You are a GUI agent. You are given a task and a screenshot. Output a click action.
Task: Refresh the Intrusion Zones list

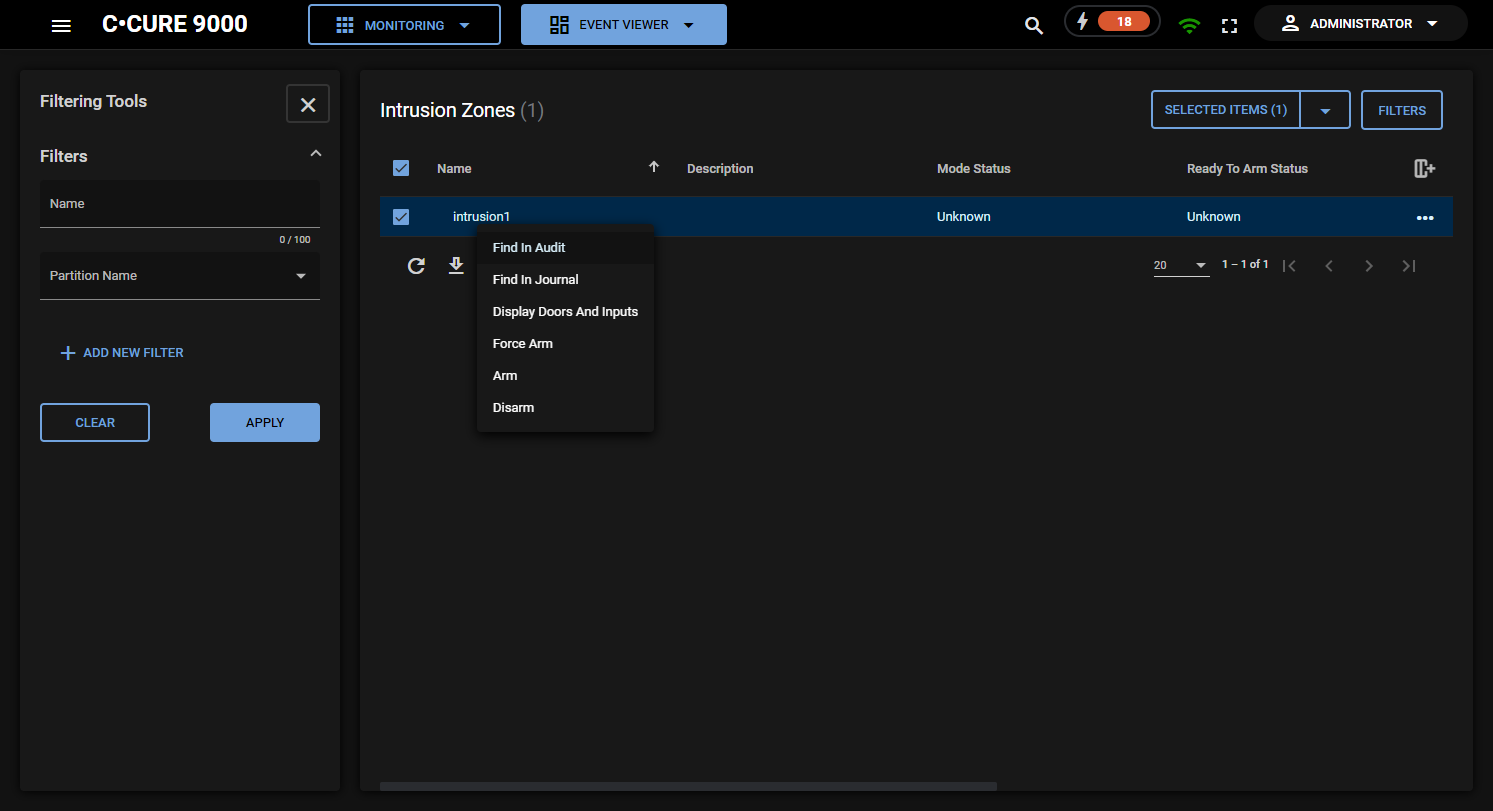[x=417, y=266]
